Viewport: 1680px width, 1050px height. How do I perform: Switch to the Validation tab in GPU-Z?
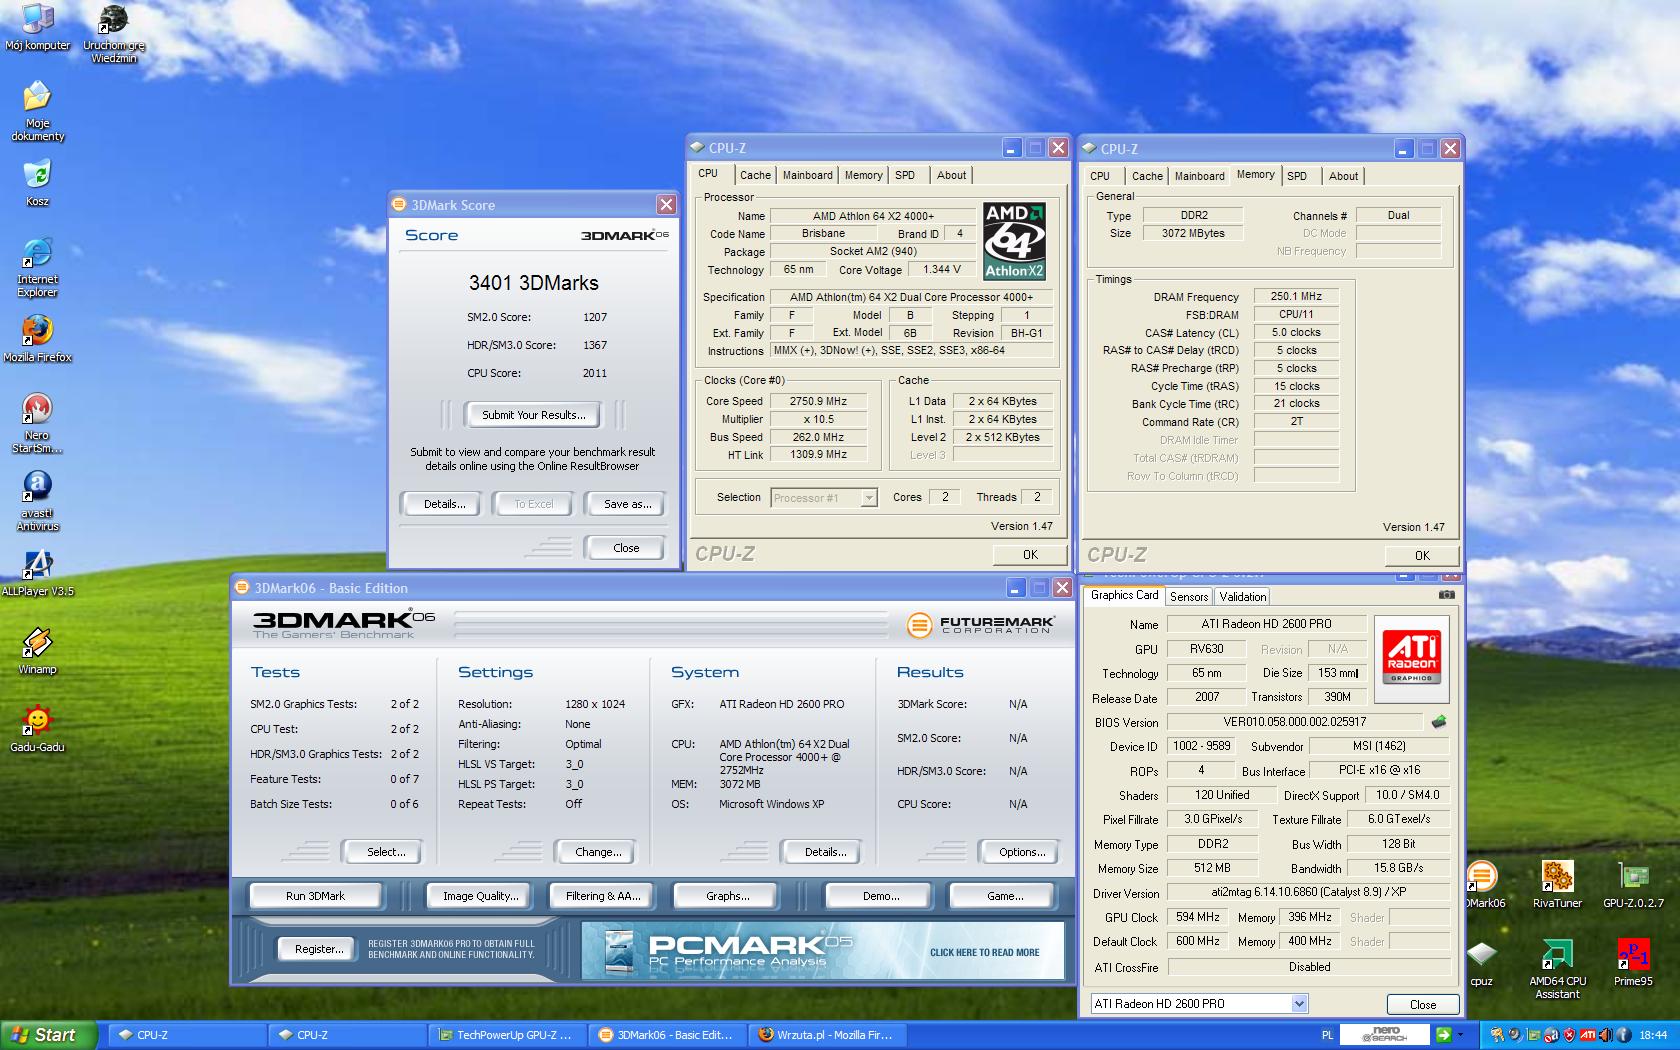click(1242, 597)
